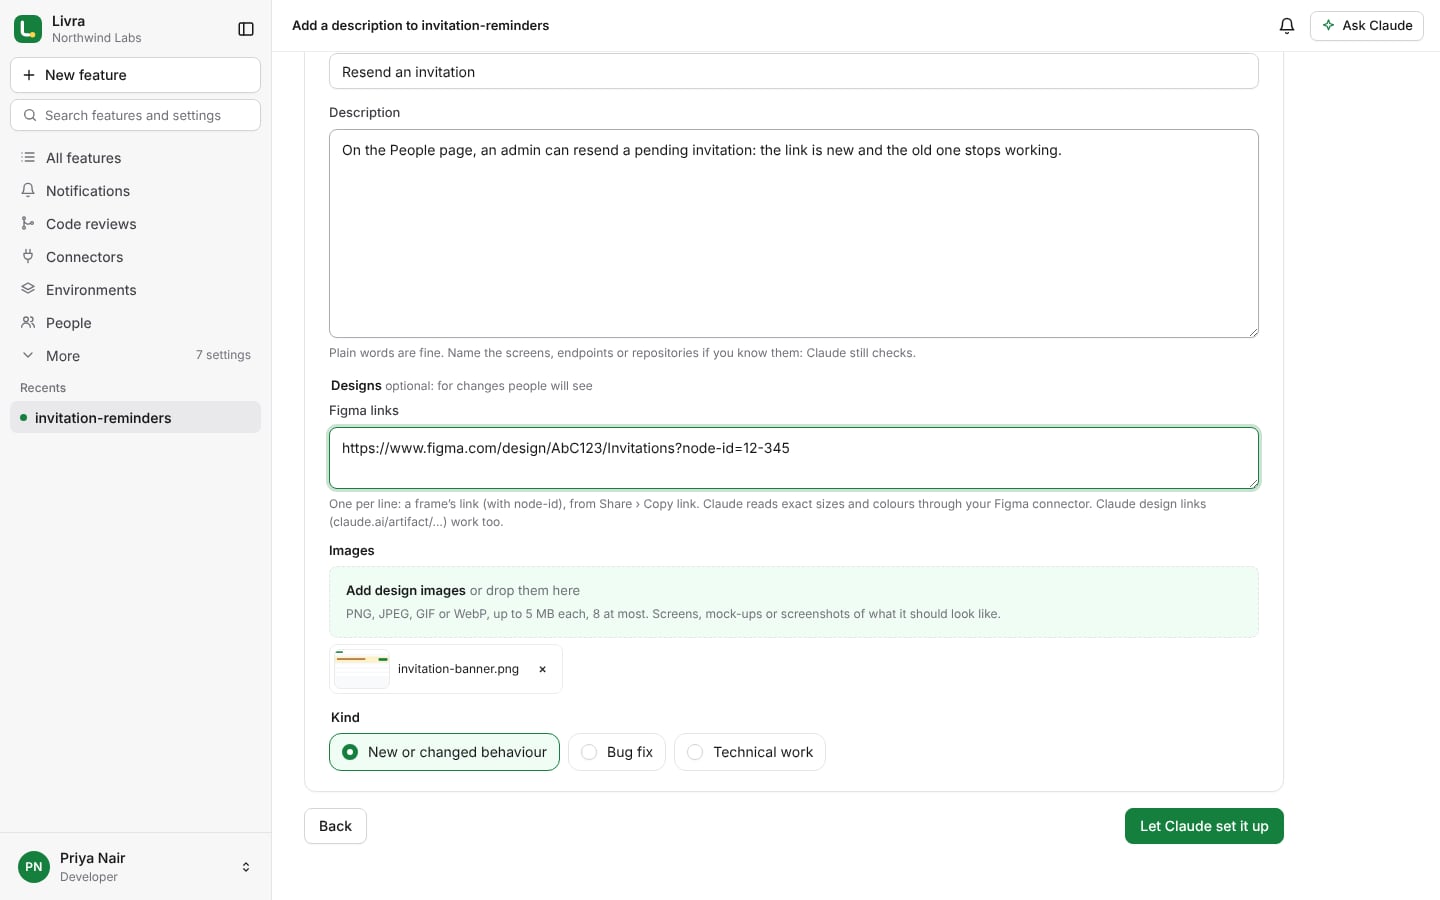Open notifications bell in top bar

[x=1287, y=26]
